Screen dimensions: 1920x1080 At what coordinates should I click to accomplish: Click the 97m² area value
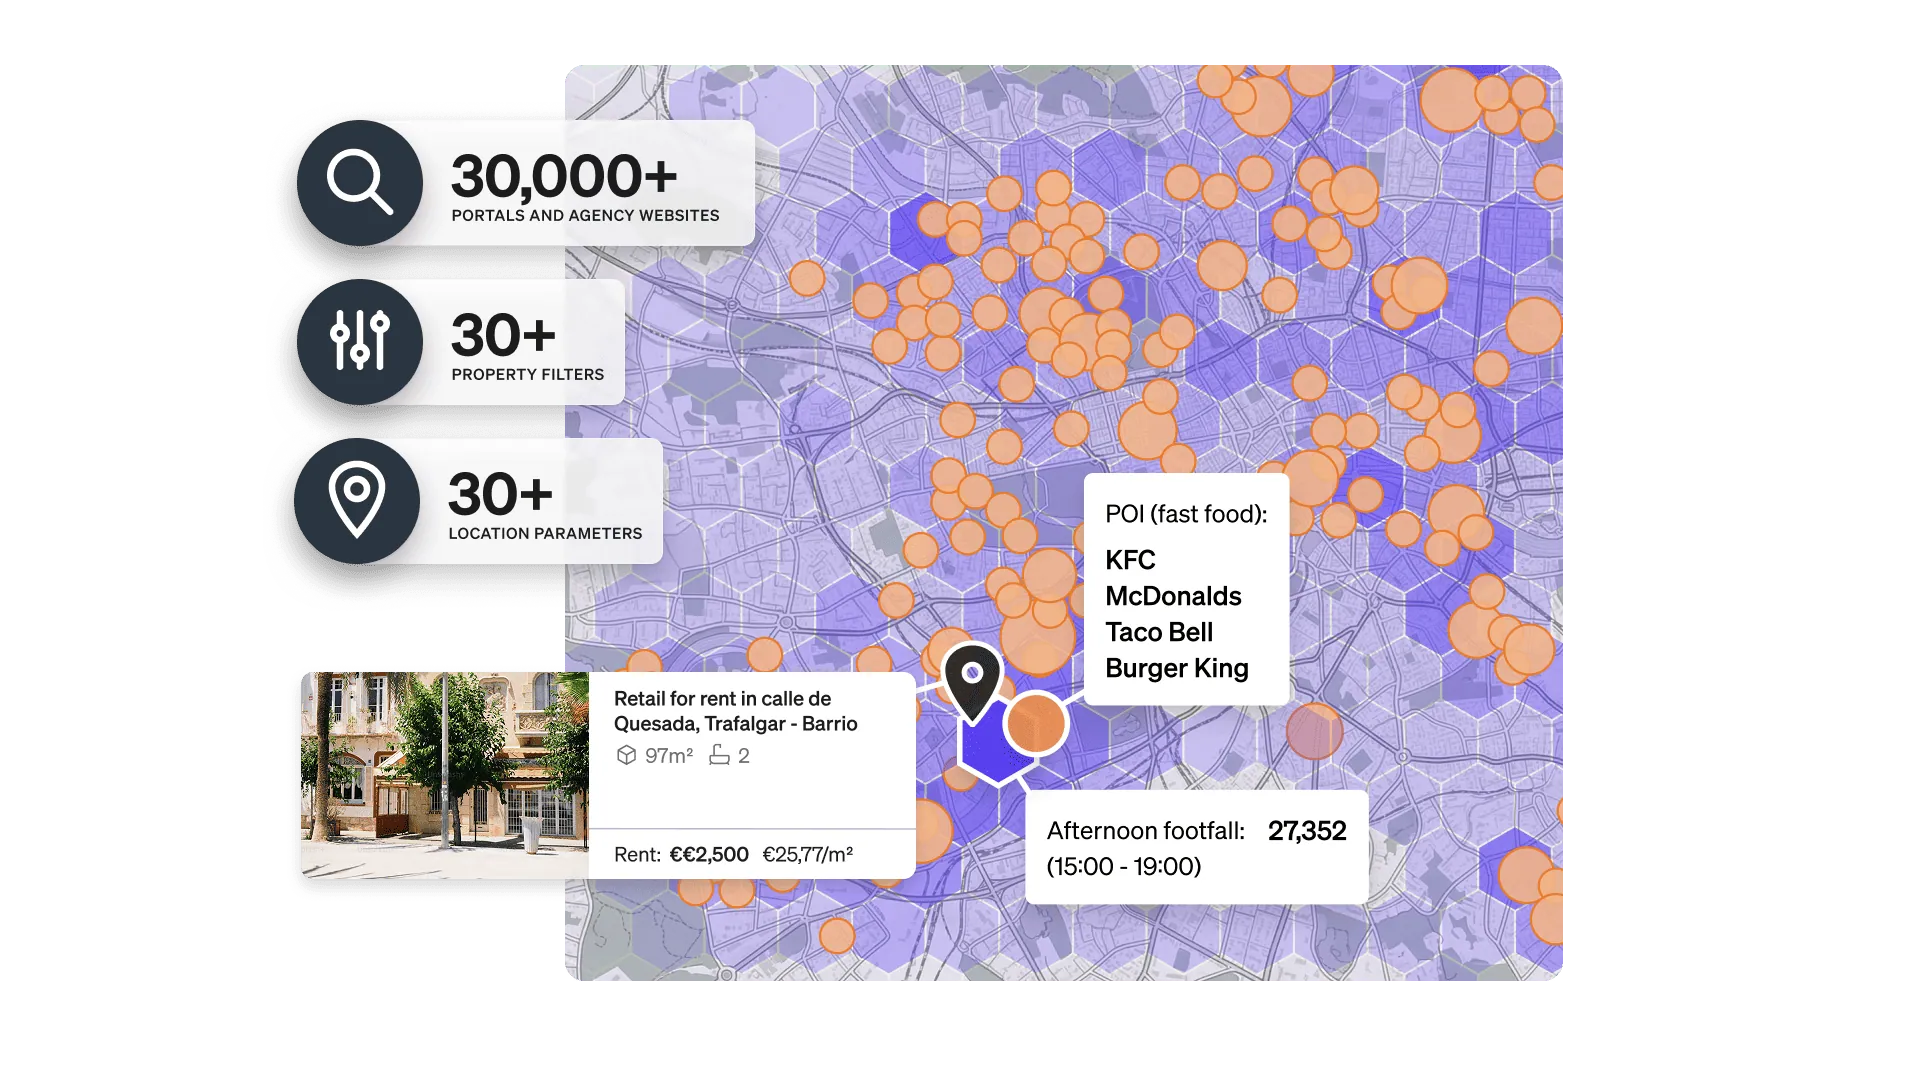669,755
